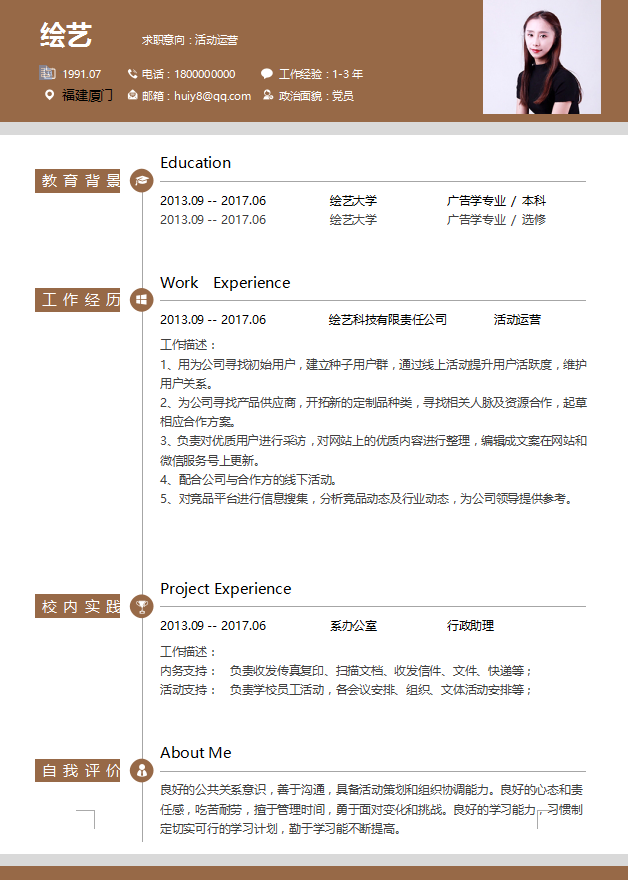Click the birthdate calendar icon beside 1991.07
Viewport: 628px width, 880px height.
pyautogui.click(x=47, y=73)
